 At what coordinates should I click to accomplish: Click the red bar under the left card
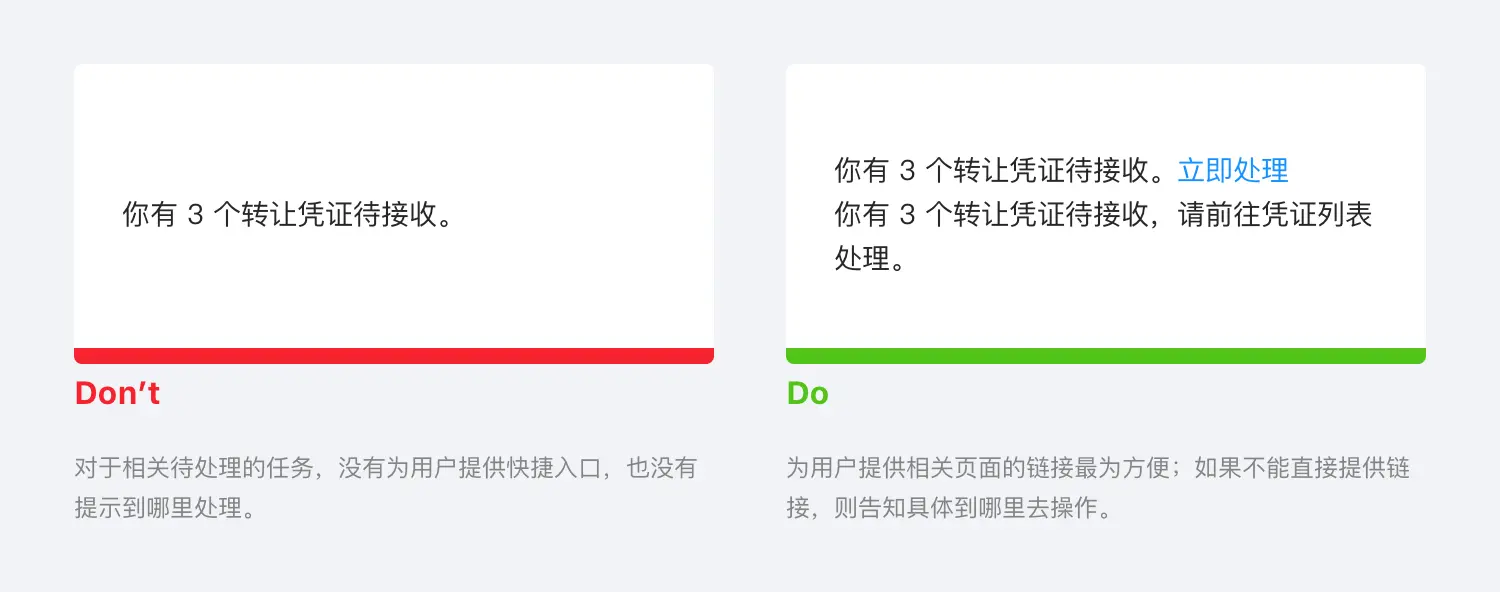click(394, 356)
